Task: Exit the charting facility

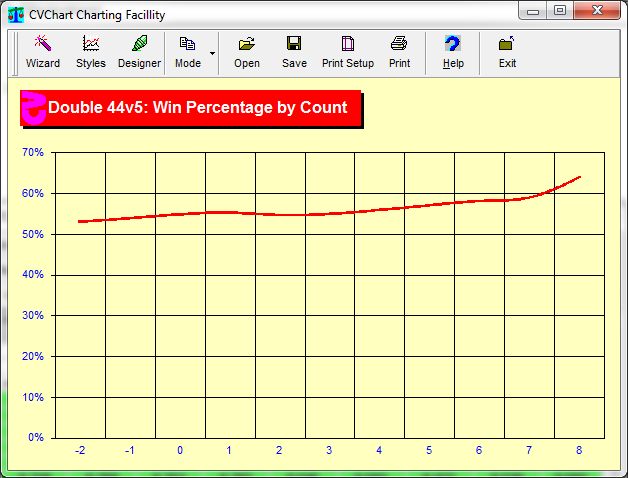Action: pos(507,52)
